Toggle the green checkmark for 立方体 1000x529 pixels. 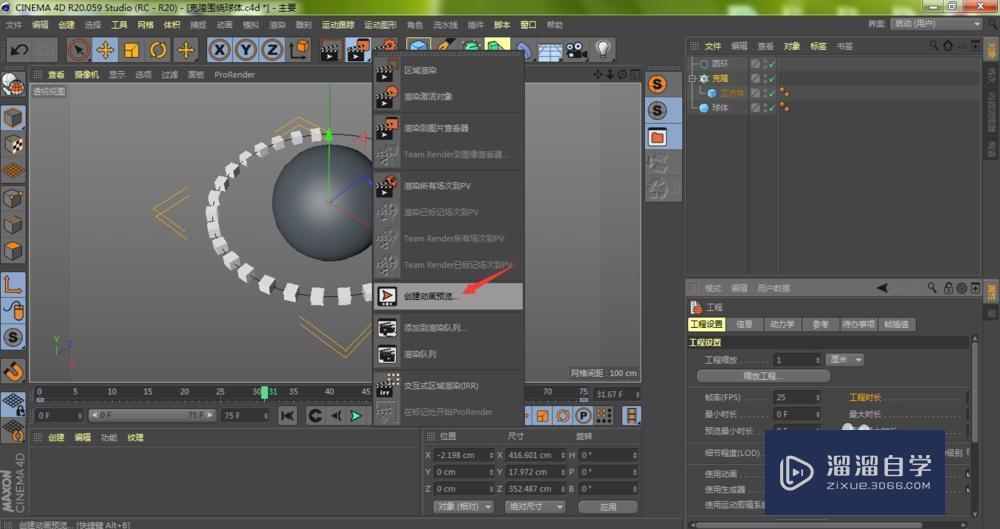coord(772,93)
